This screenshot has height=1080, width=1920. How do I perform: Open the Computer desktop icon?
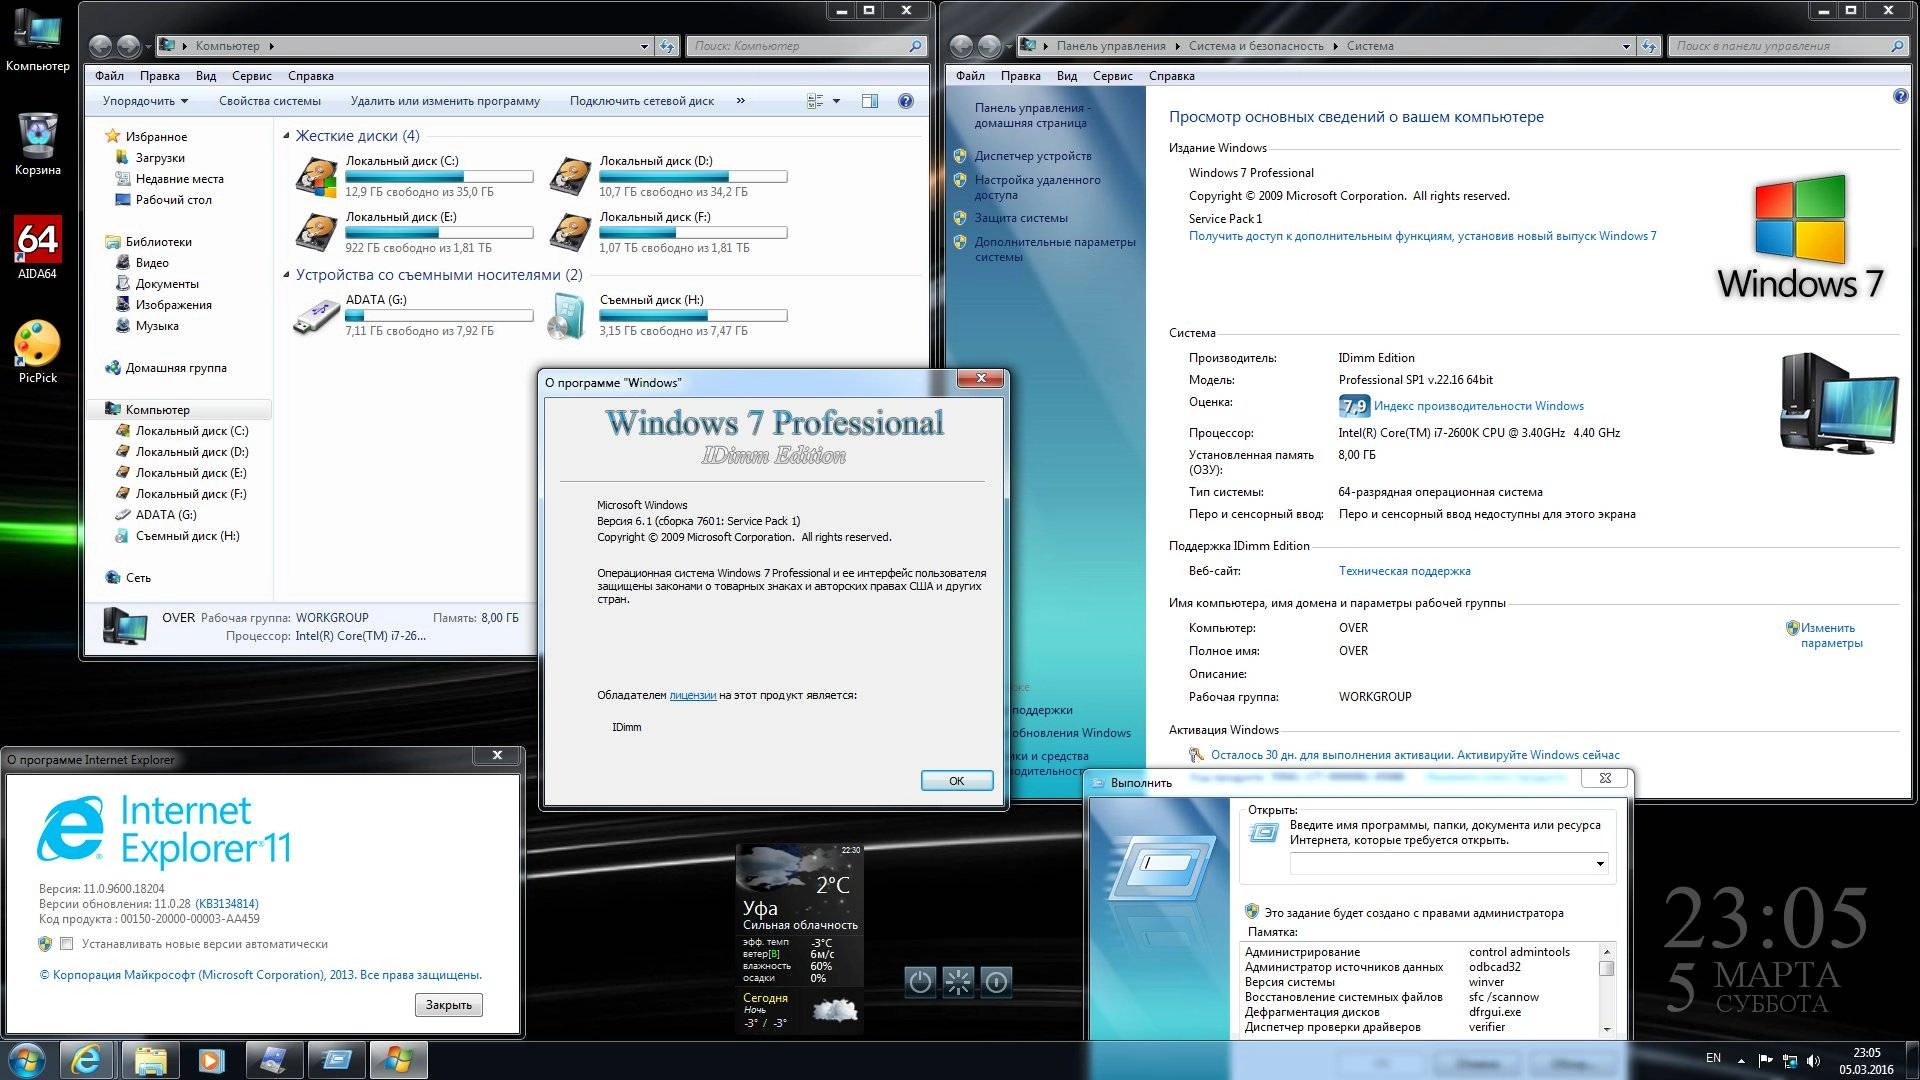tap(38, 40)
